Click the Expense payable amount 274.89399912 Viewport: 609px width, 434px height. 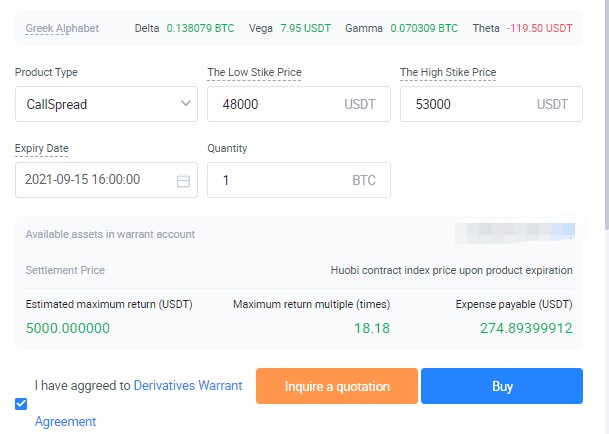pos(526,328)
